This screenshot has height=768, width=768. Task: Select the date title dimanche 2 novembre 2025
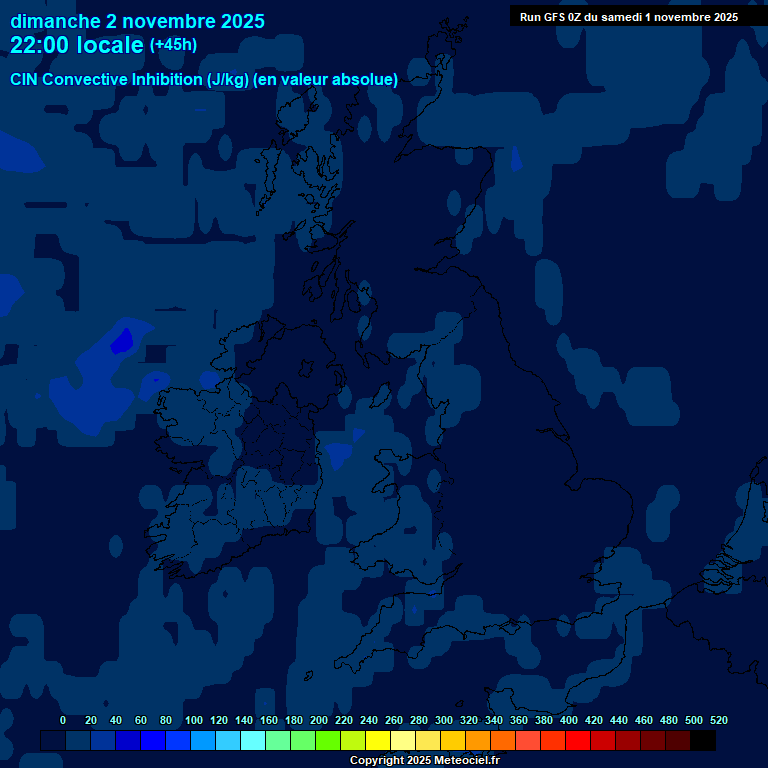click(x=137, y=21)
